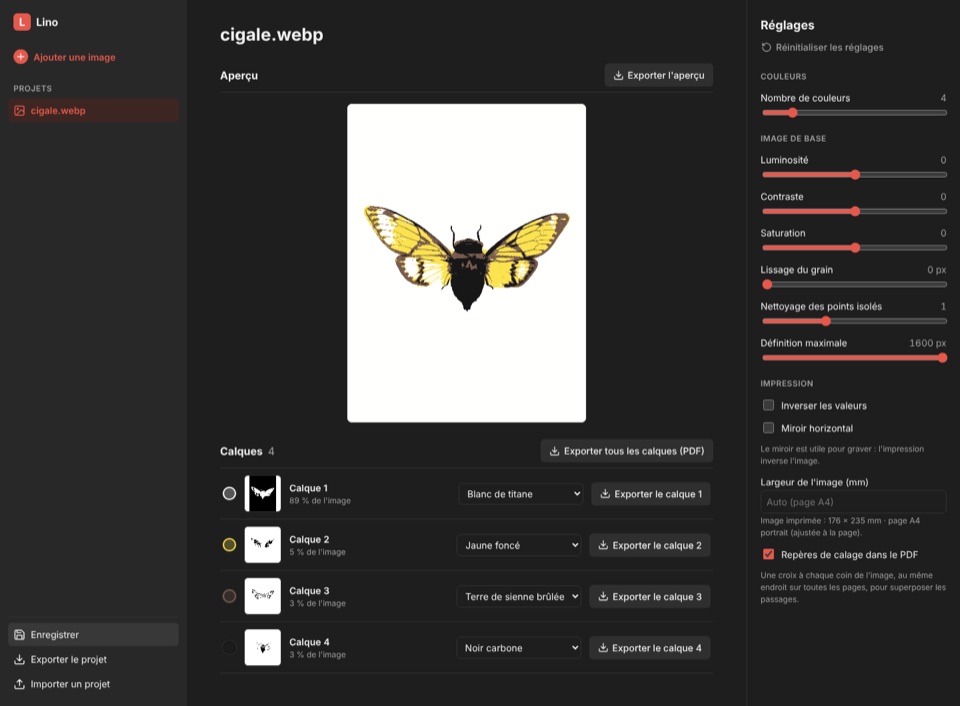
Task: Click the upload icon of Importer un projet
Action: pos(20,684)
